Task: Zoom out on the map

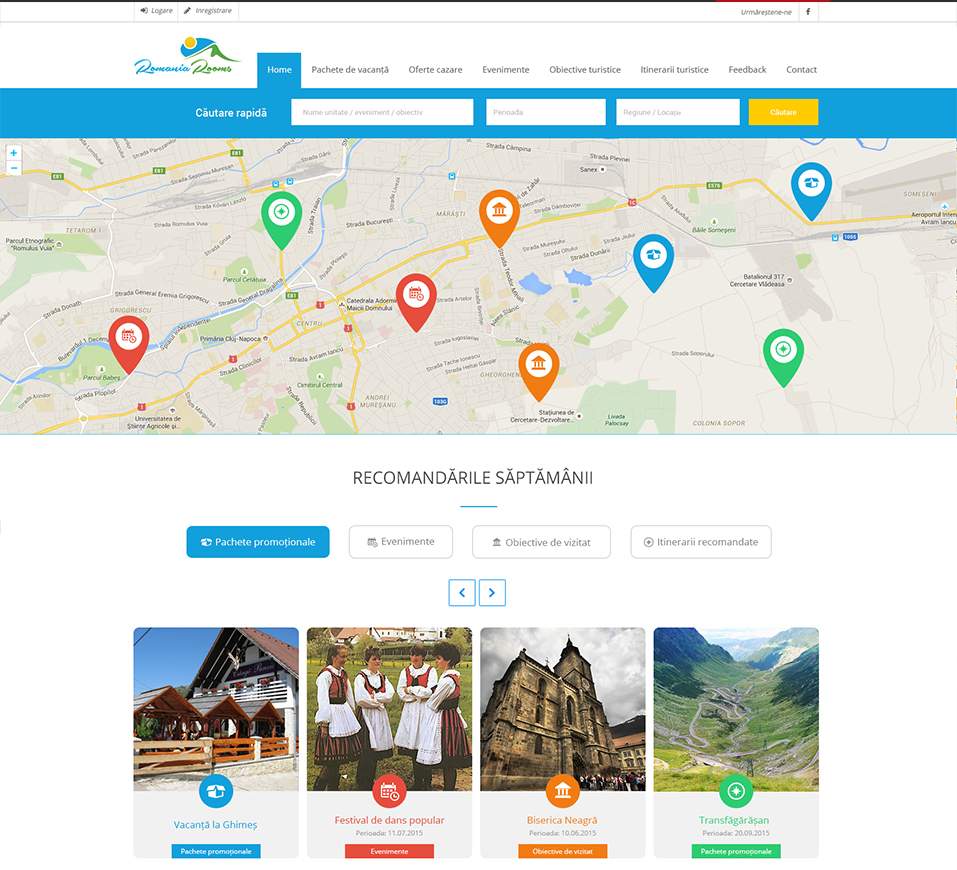Action: tap(13, 168)
